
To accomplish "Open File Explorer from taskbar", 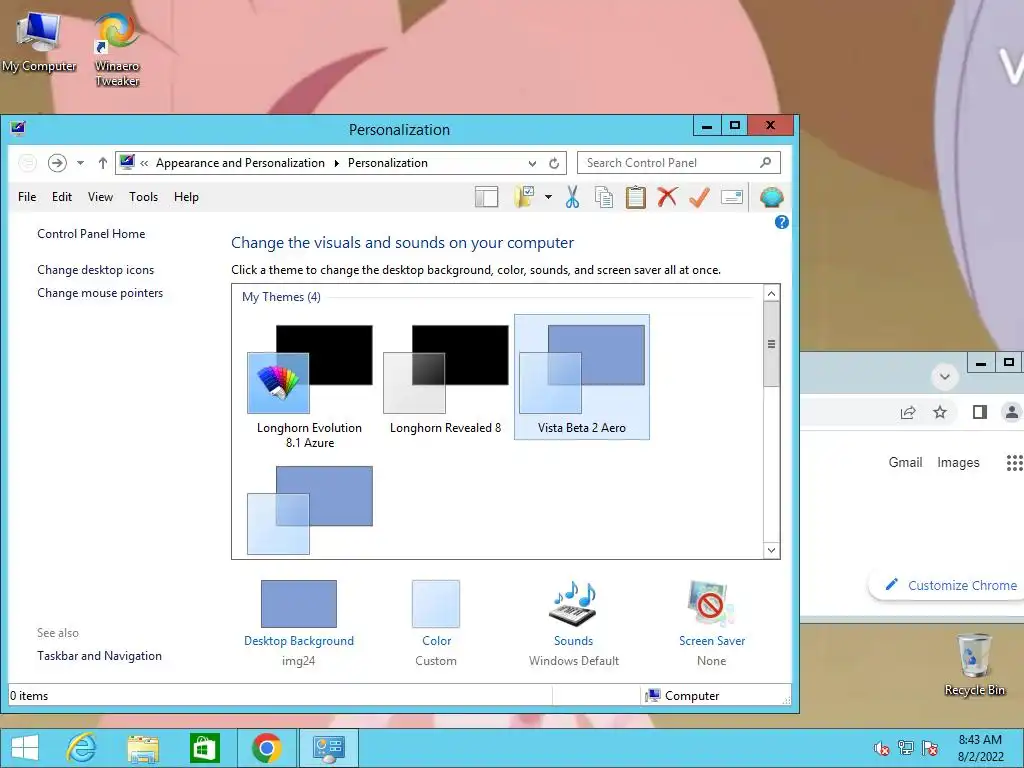I will [x=143, y=748].
